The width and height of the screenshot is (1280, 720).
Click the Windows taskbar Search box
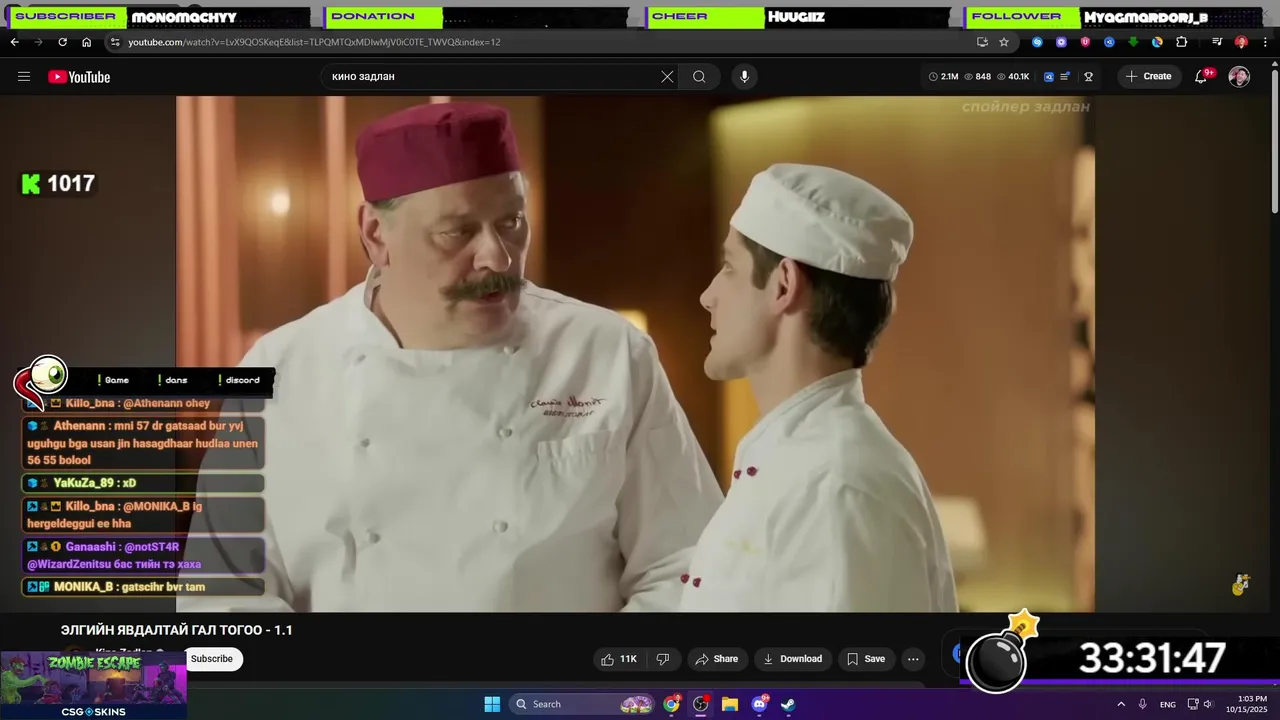[x=584, y=704]
